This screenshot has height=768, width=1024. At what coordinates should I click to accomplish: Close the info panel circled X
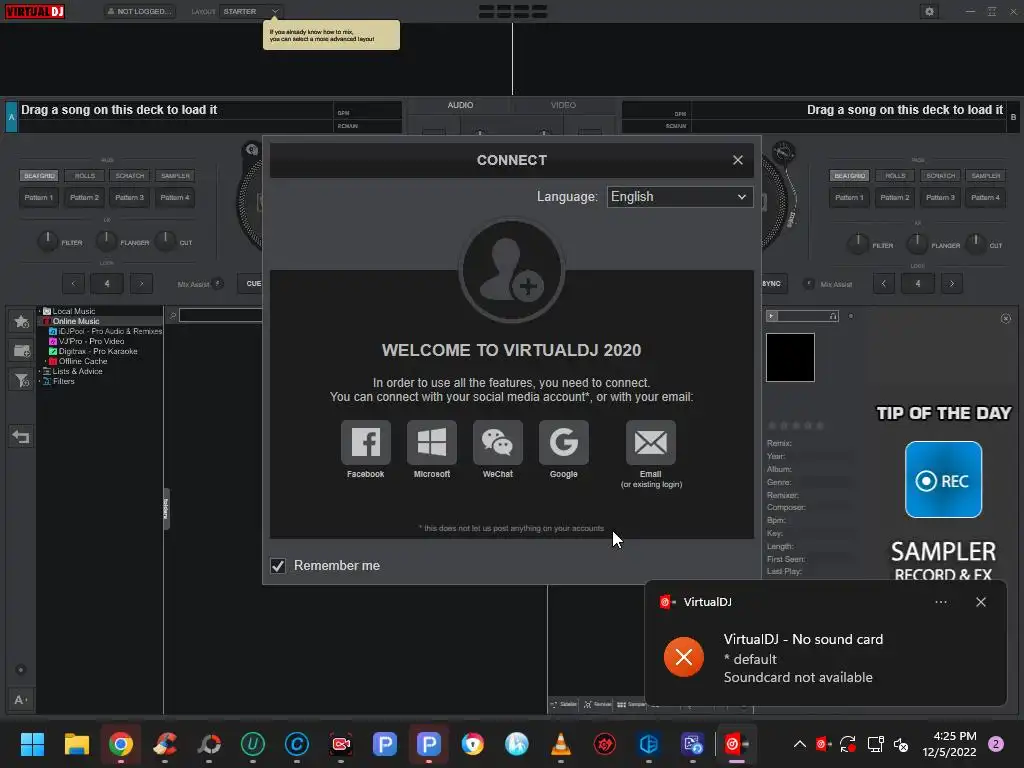click(1006, 319)
